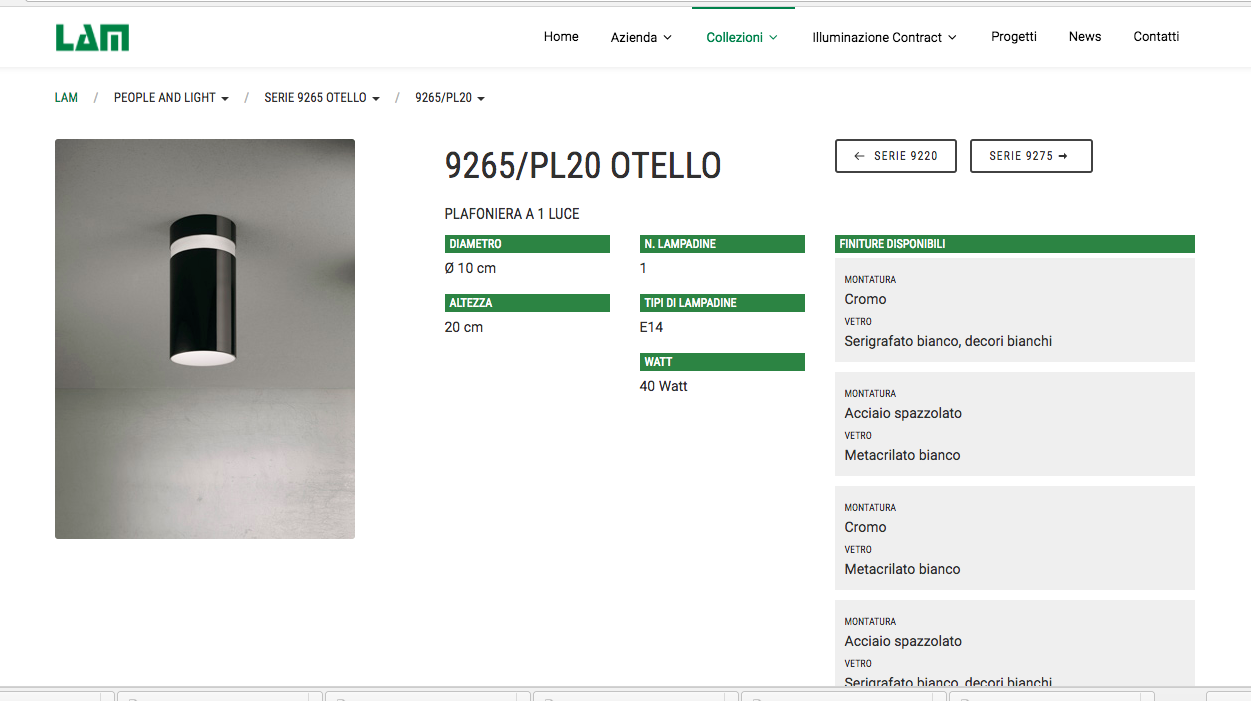Open the News page

[1084, 37]
